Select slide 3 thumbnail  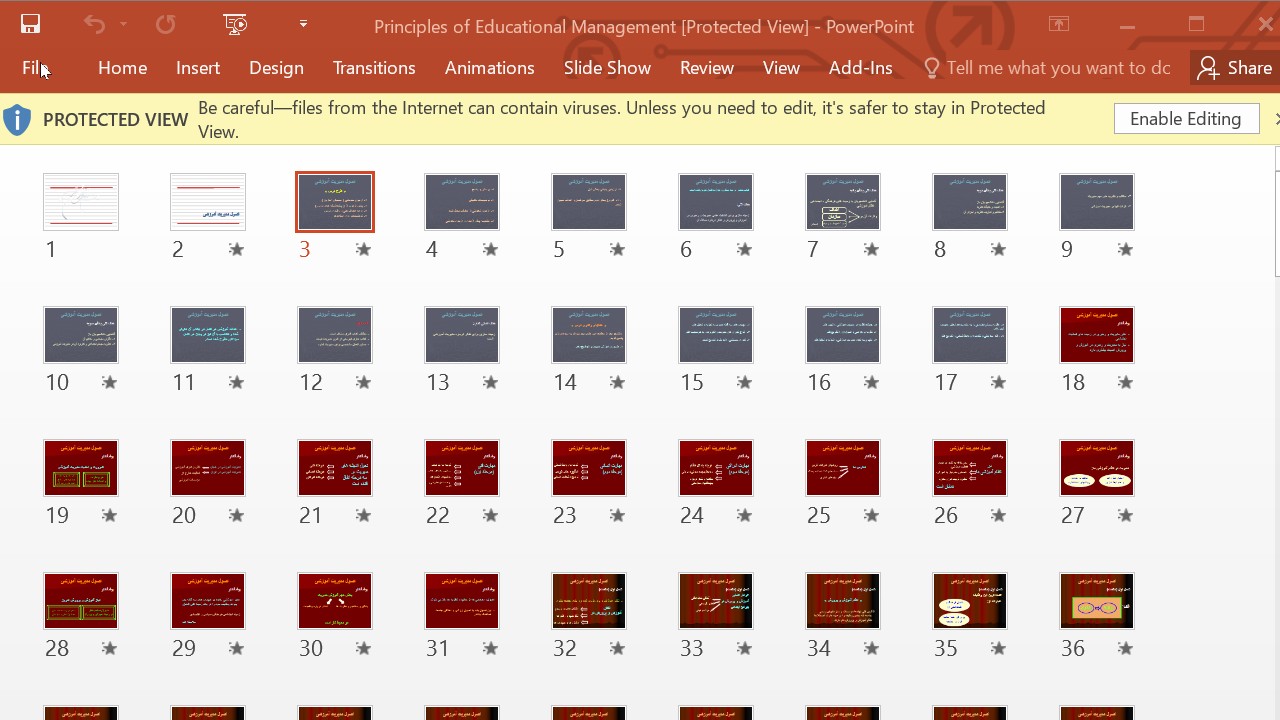pos(335,202)
